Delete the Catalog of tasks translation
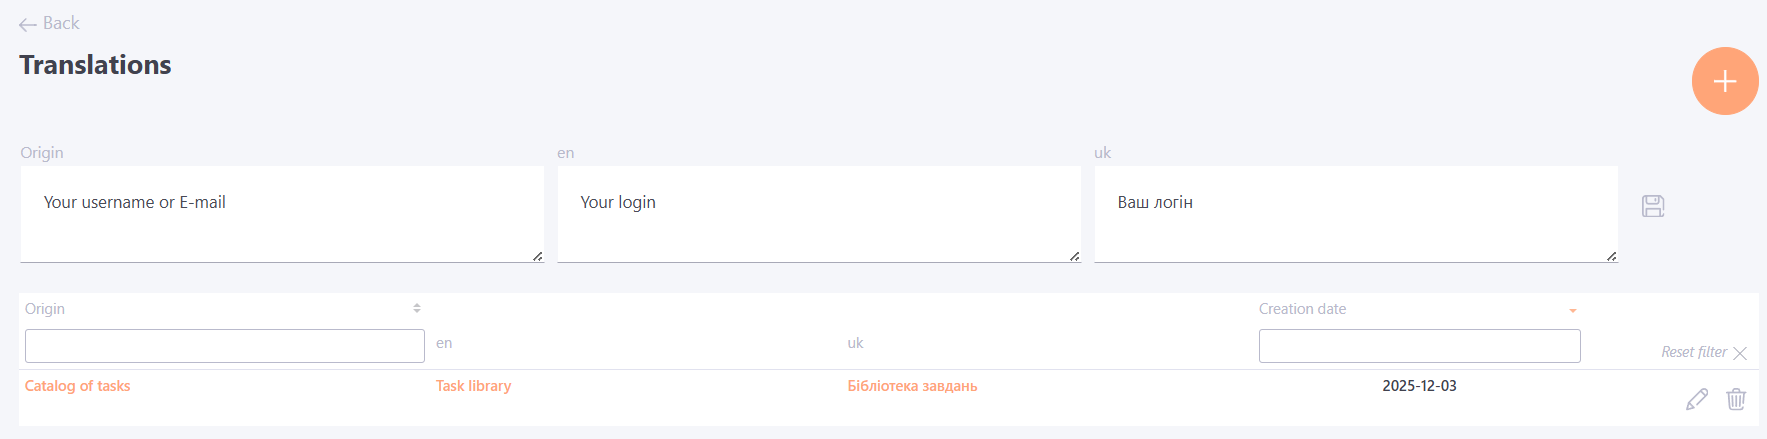1767x439 pixels. tap(1736, 399)
